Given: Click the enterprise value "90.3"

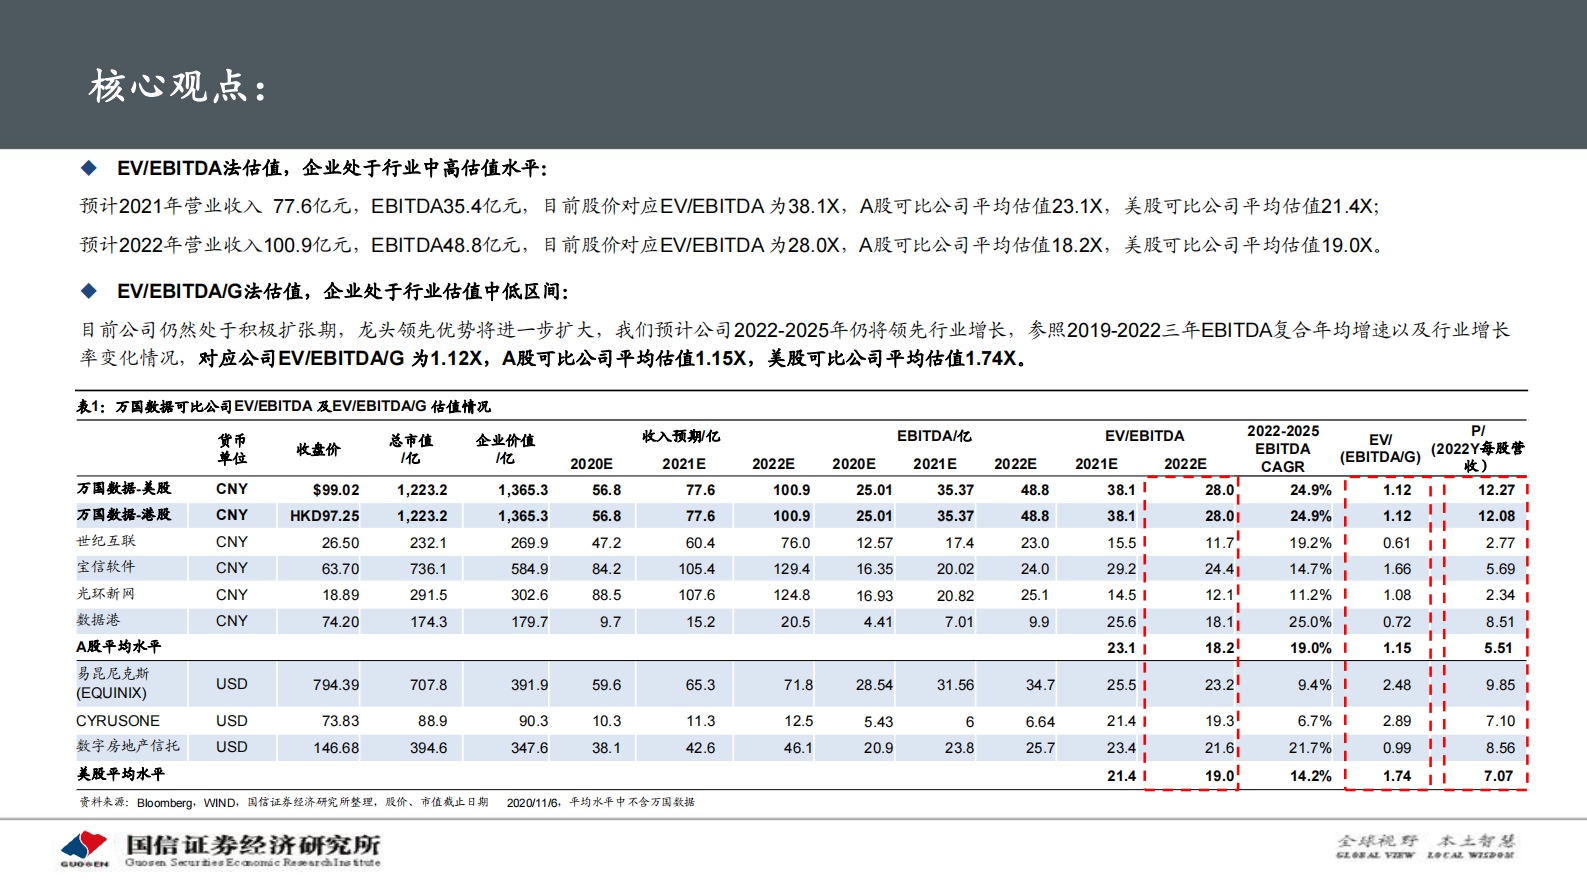Looking at the screenshot, I should (x=533, y=721).
